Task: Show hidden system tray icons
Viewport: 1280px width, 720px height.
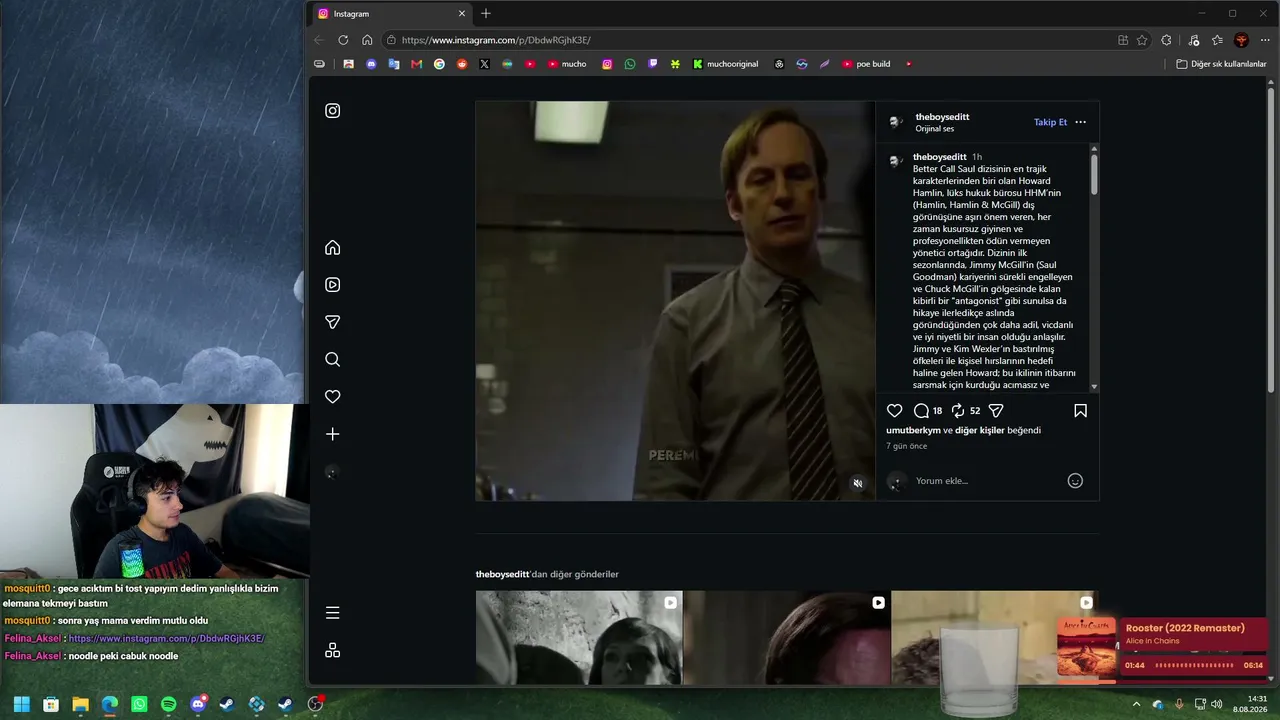Action: [1136, 704]
